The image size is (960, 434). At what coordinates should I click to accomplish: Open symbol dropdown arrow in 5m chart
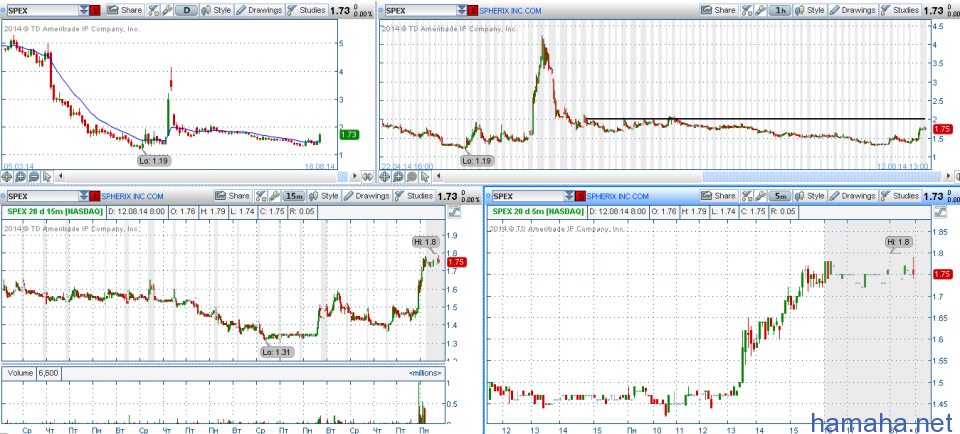570,196
